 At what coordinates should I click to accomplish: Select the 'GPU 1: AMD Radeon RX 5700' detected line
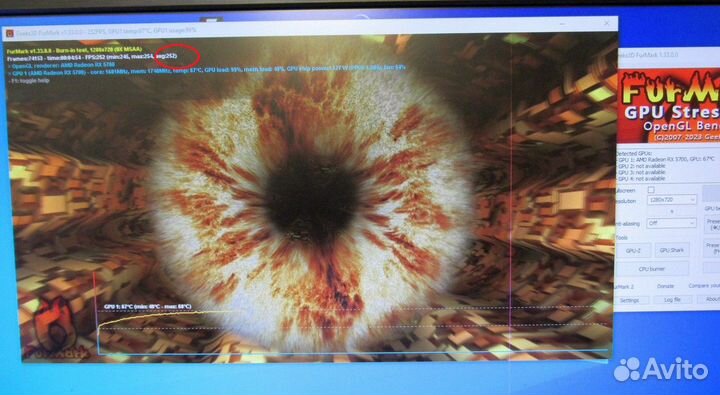tap(666, 159)
